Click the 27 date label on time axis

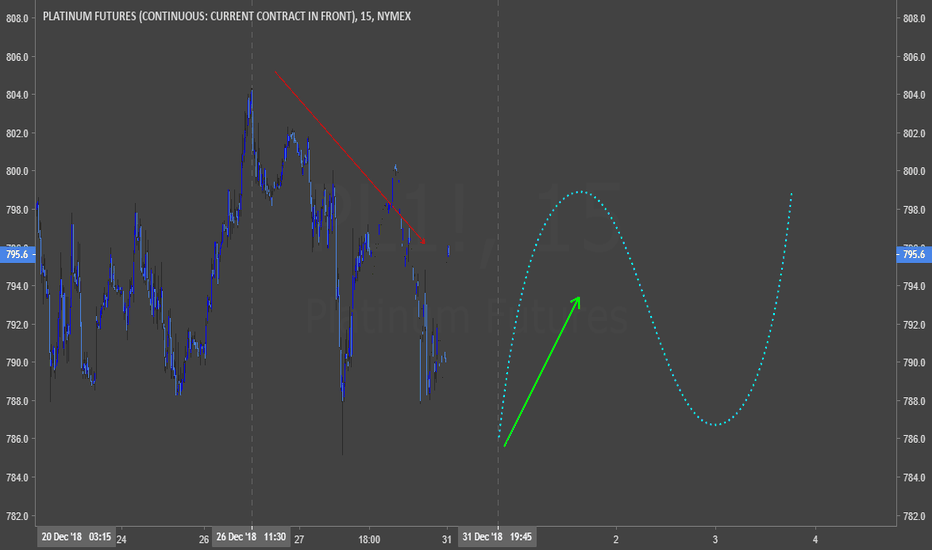tap(299, 539)
